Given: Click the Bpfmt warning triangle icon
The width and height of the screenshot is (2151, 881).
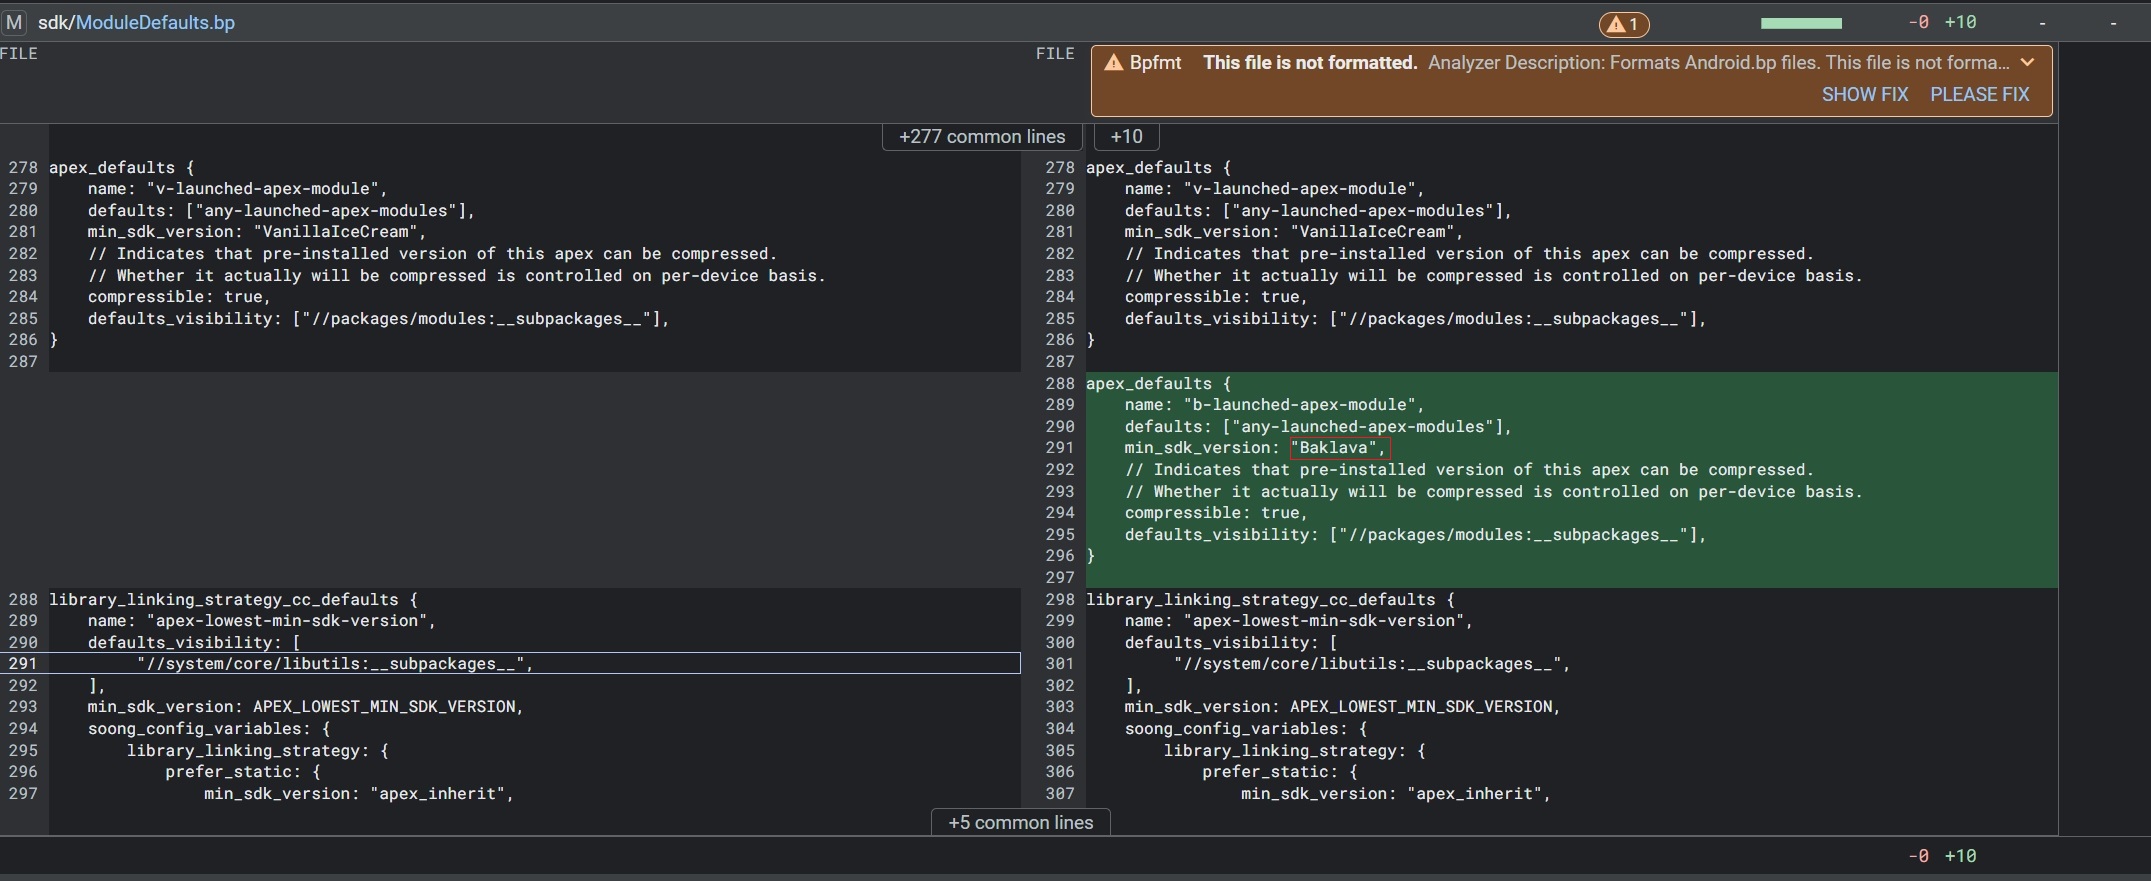Looking at the screenshot, I should pyautogui.click(x=1113, y=63).
